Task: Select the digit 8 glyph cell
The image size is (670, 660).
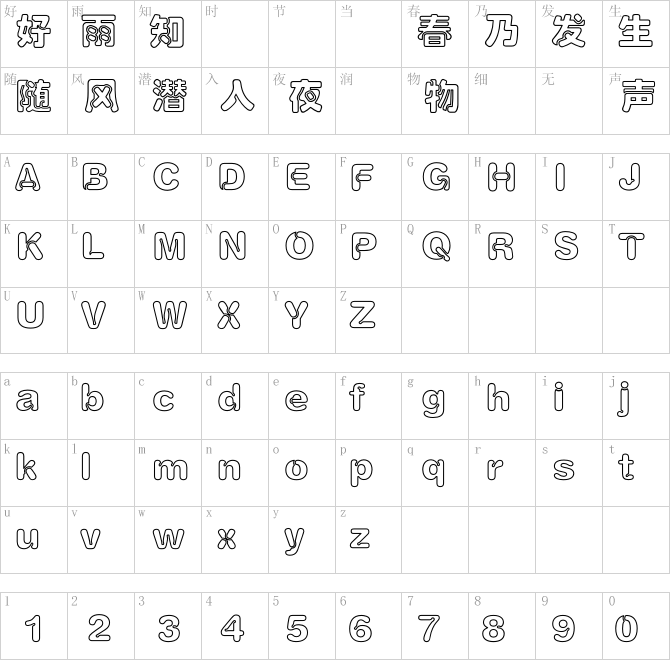Action: (502, 626)
